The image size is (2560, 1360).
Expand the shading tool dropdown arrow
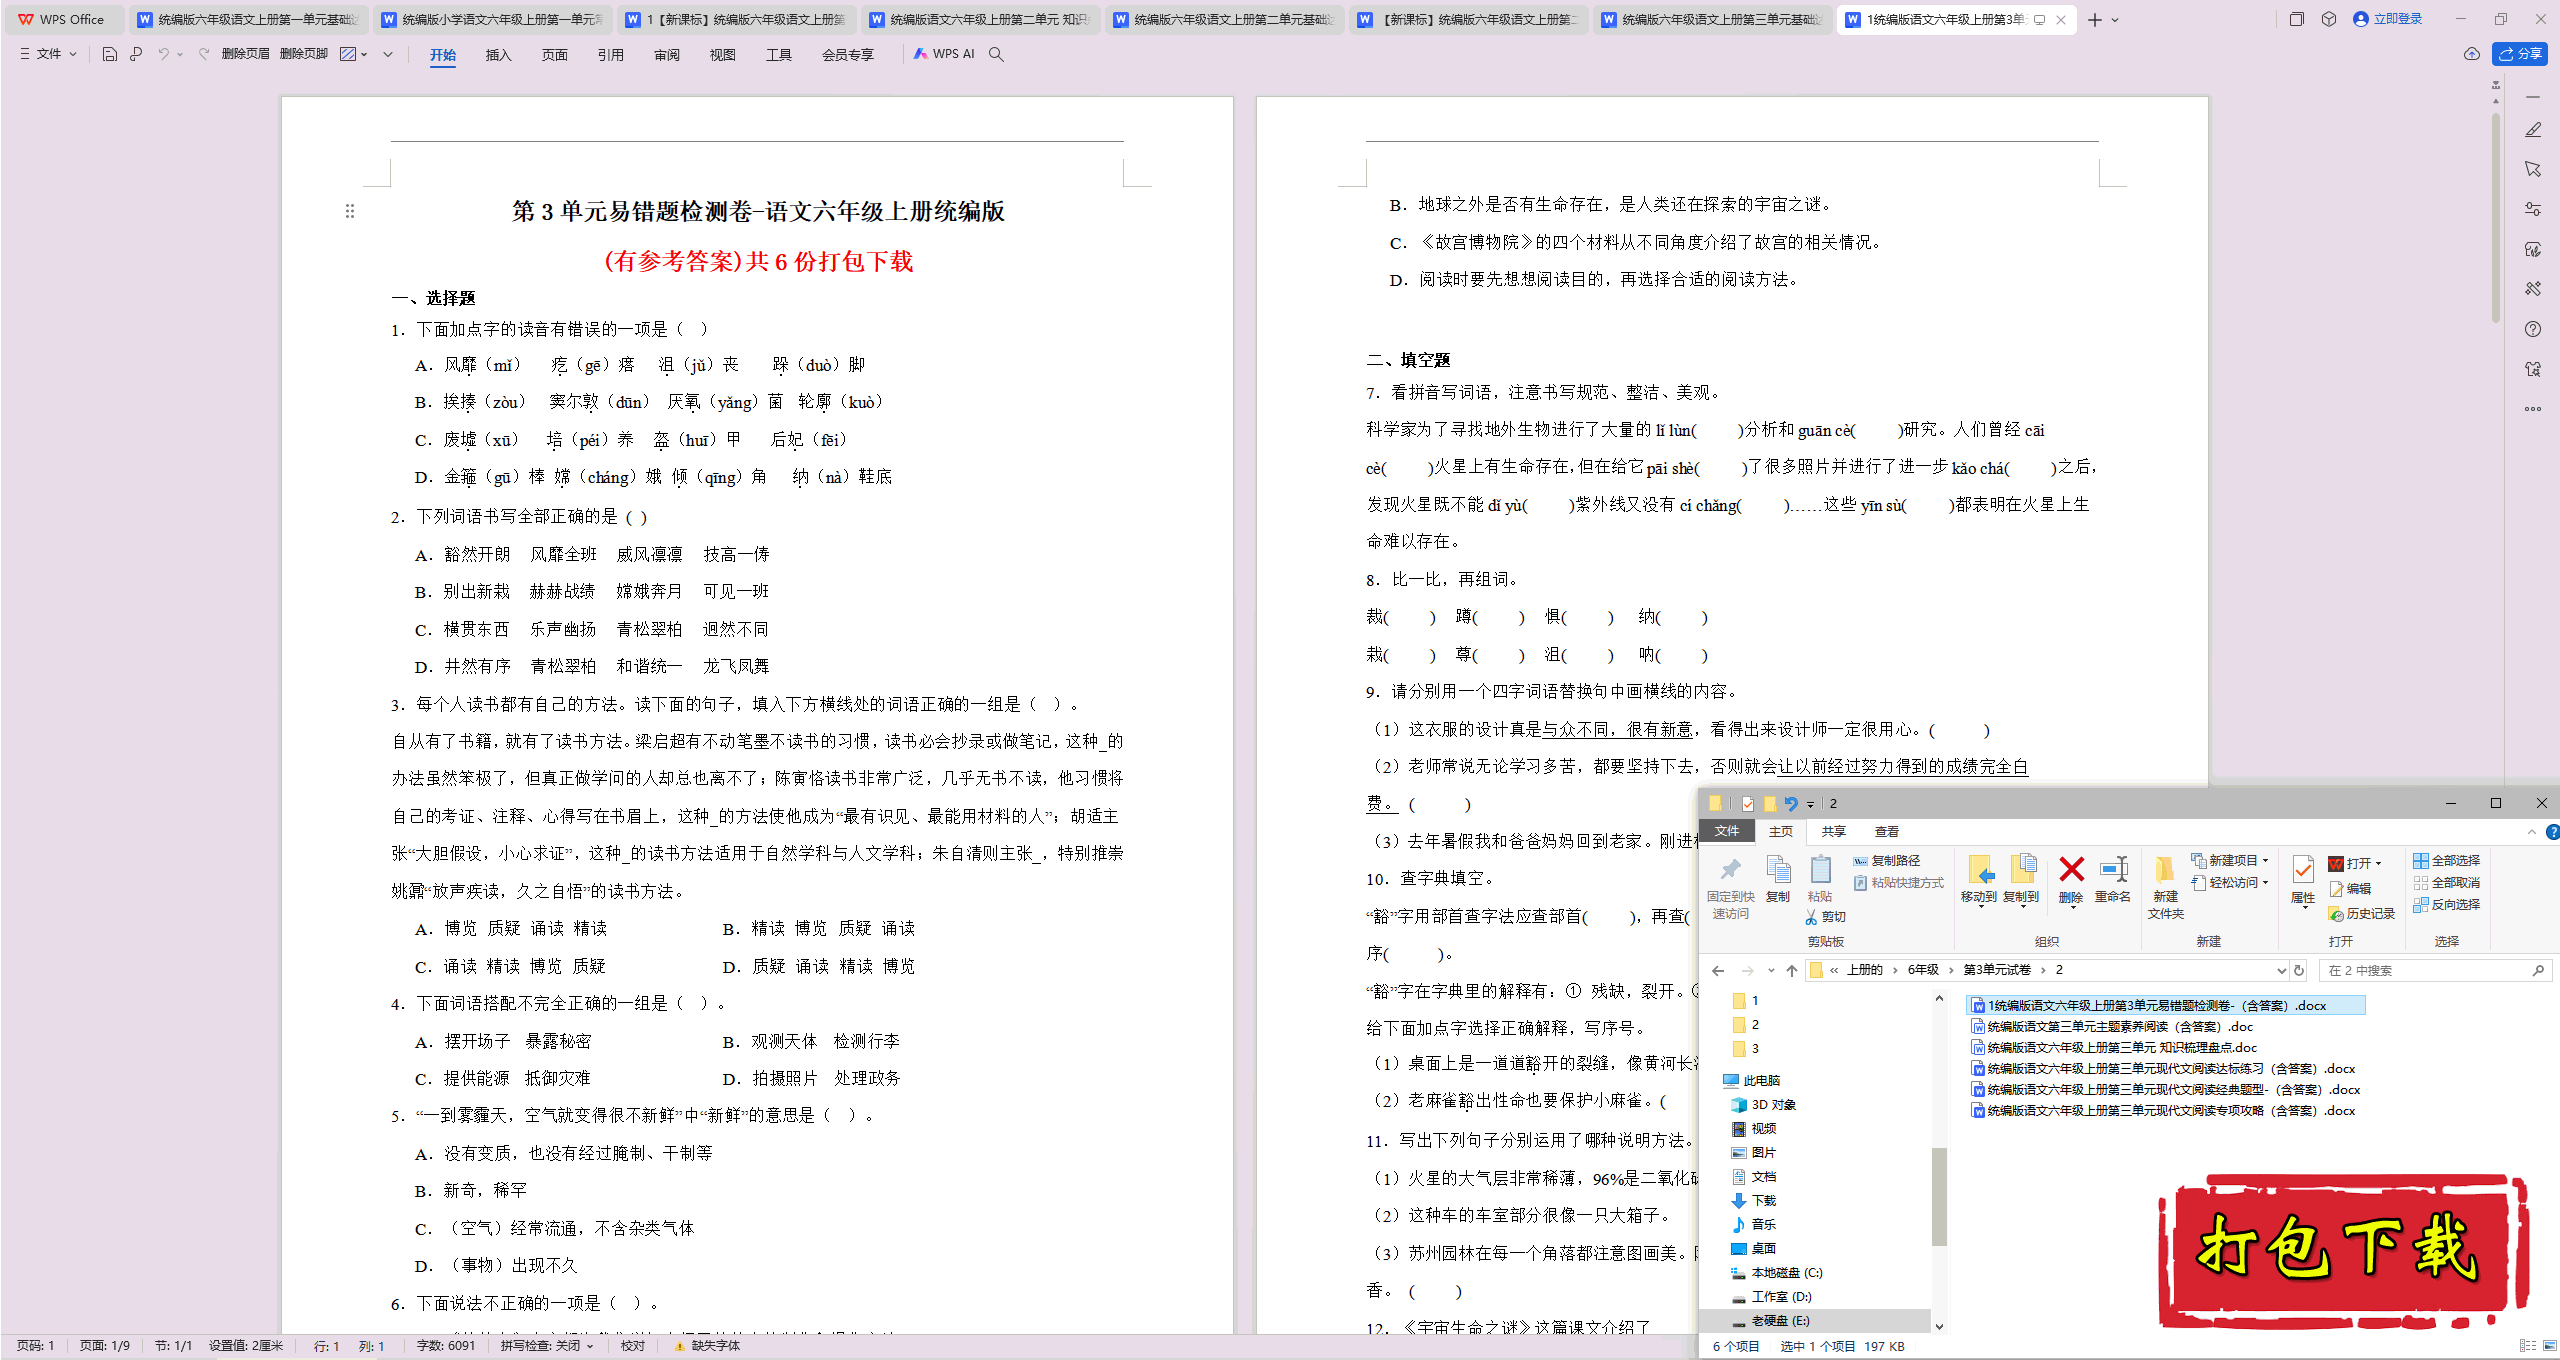pos(364,54)
